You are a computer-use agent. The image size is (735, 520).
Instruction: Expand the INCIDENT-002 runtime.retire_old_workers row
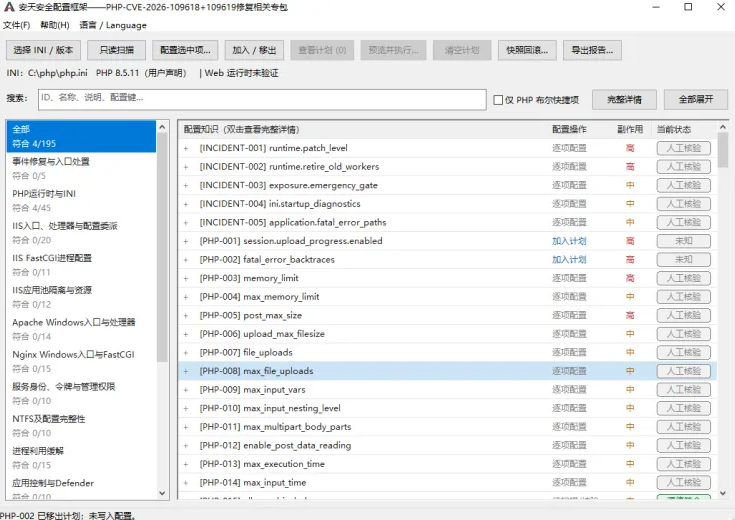(186, 167)
